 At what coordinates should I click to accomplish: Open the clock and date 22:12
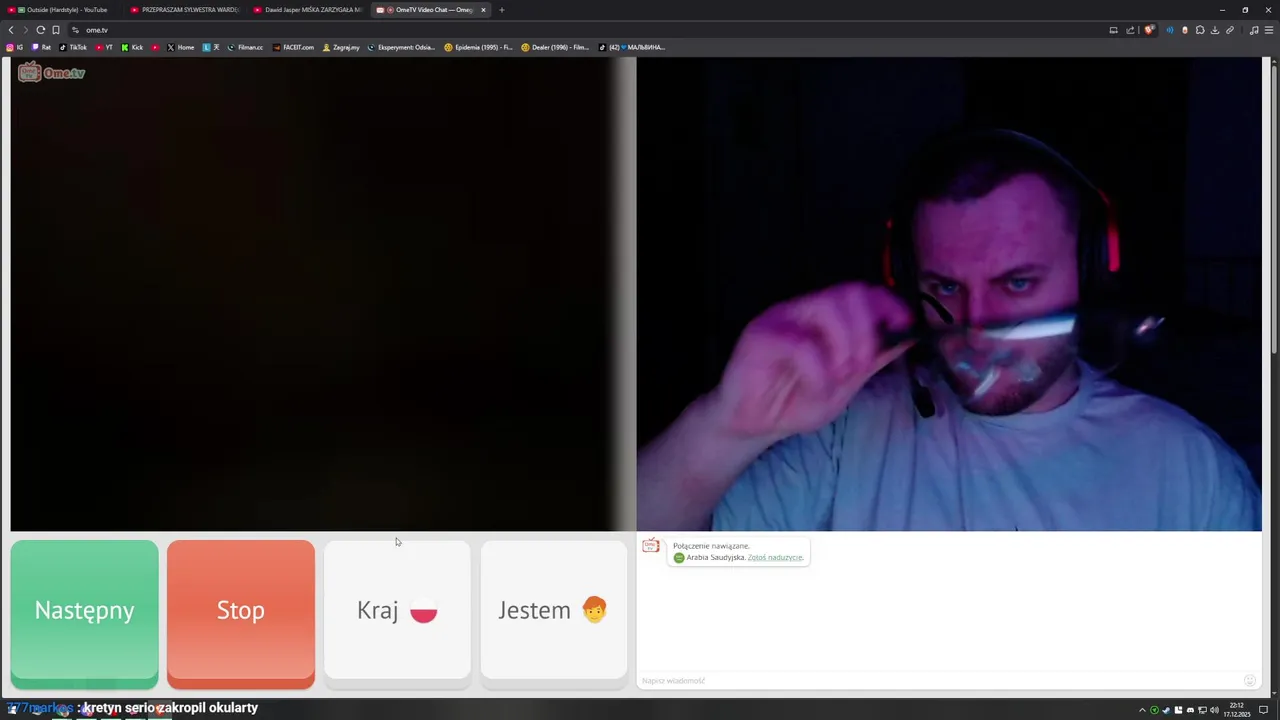click(x=1237, y=710)
